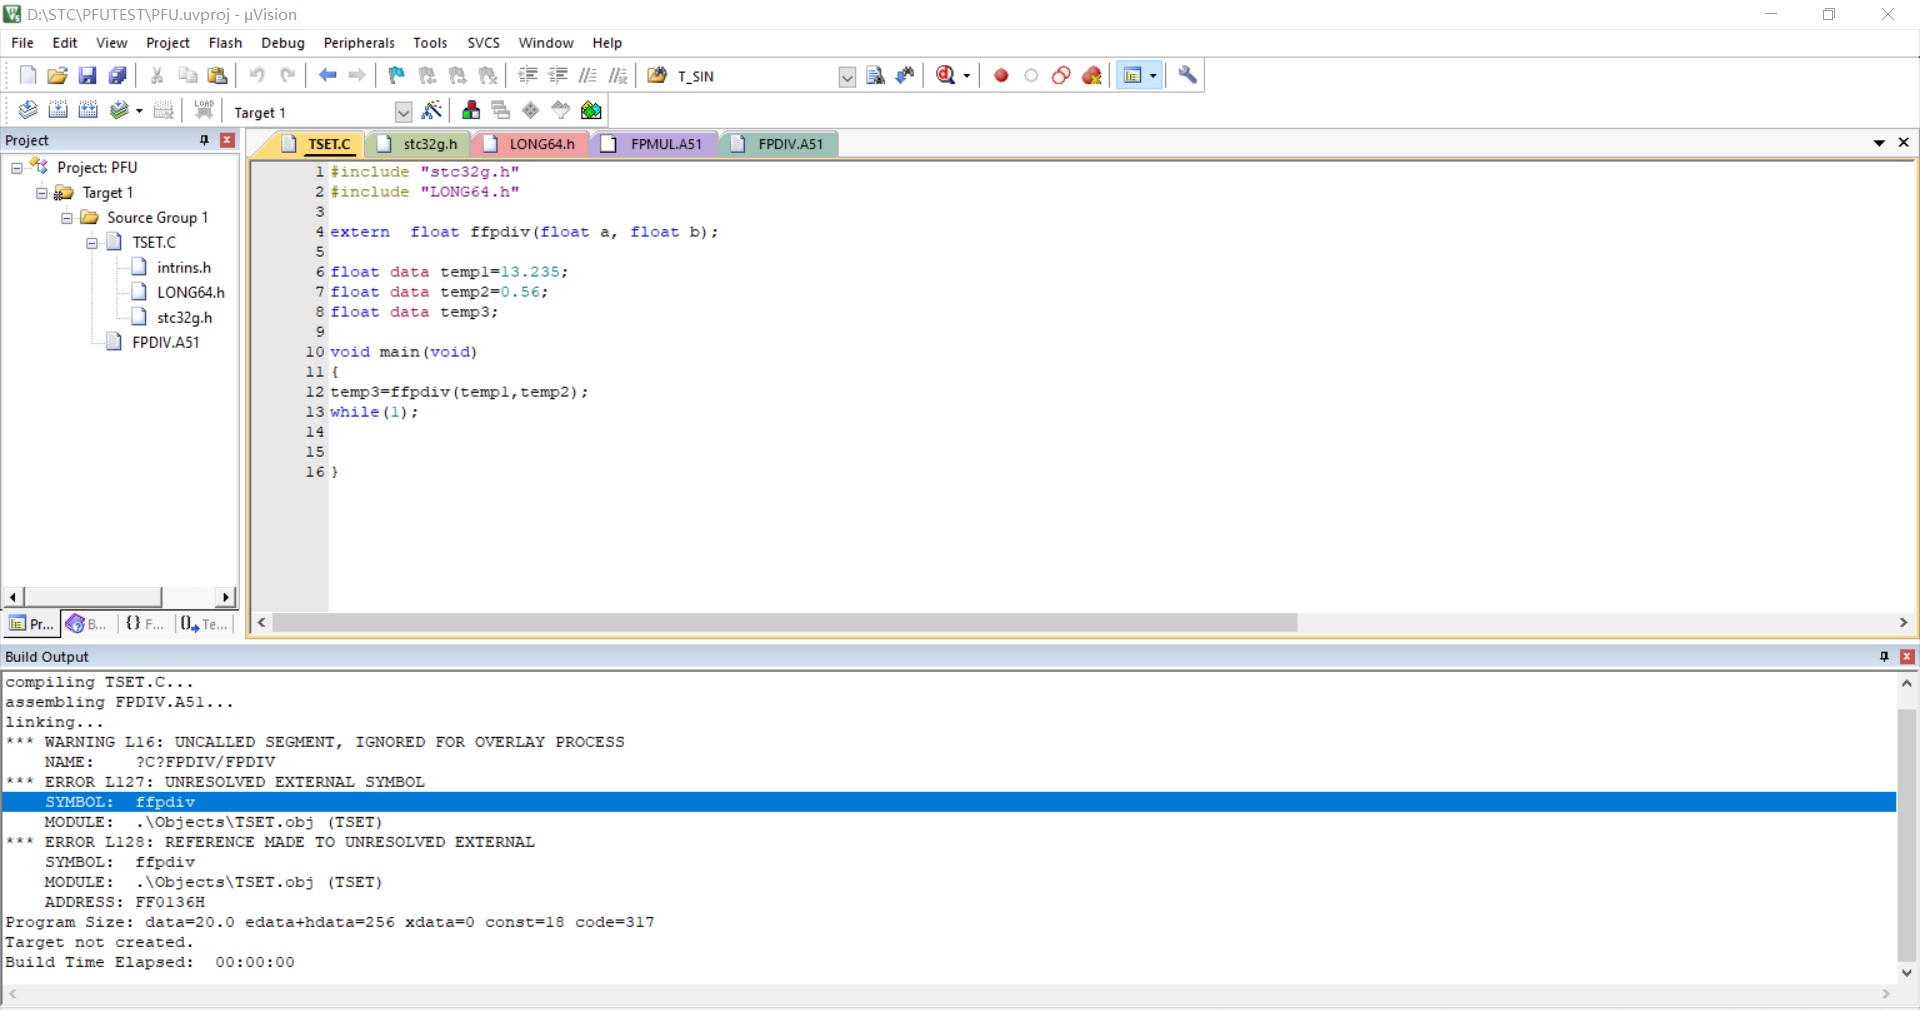The height and width of the screenshot is (1010, 1920).
Task: Save the current file with the floppy icon
Action: pos(87,75)
